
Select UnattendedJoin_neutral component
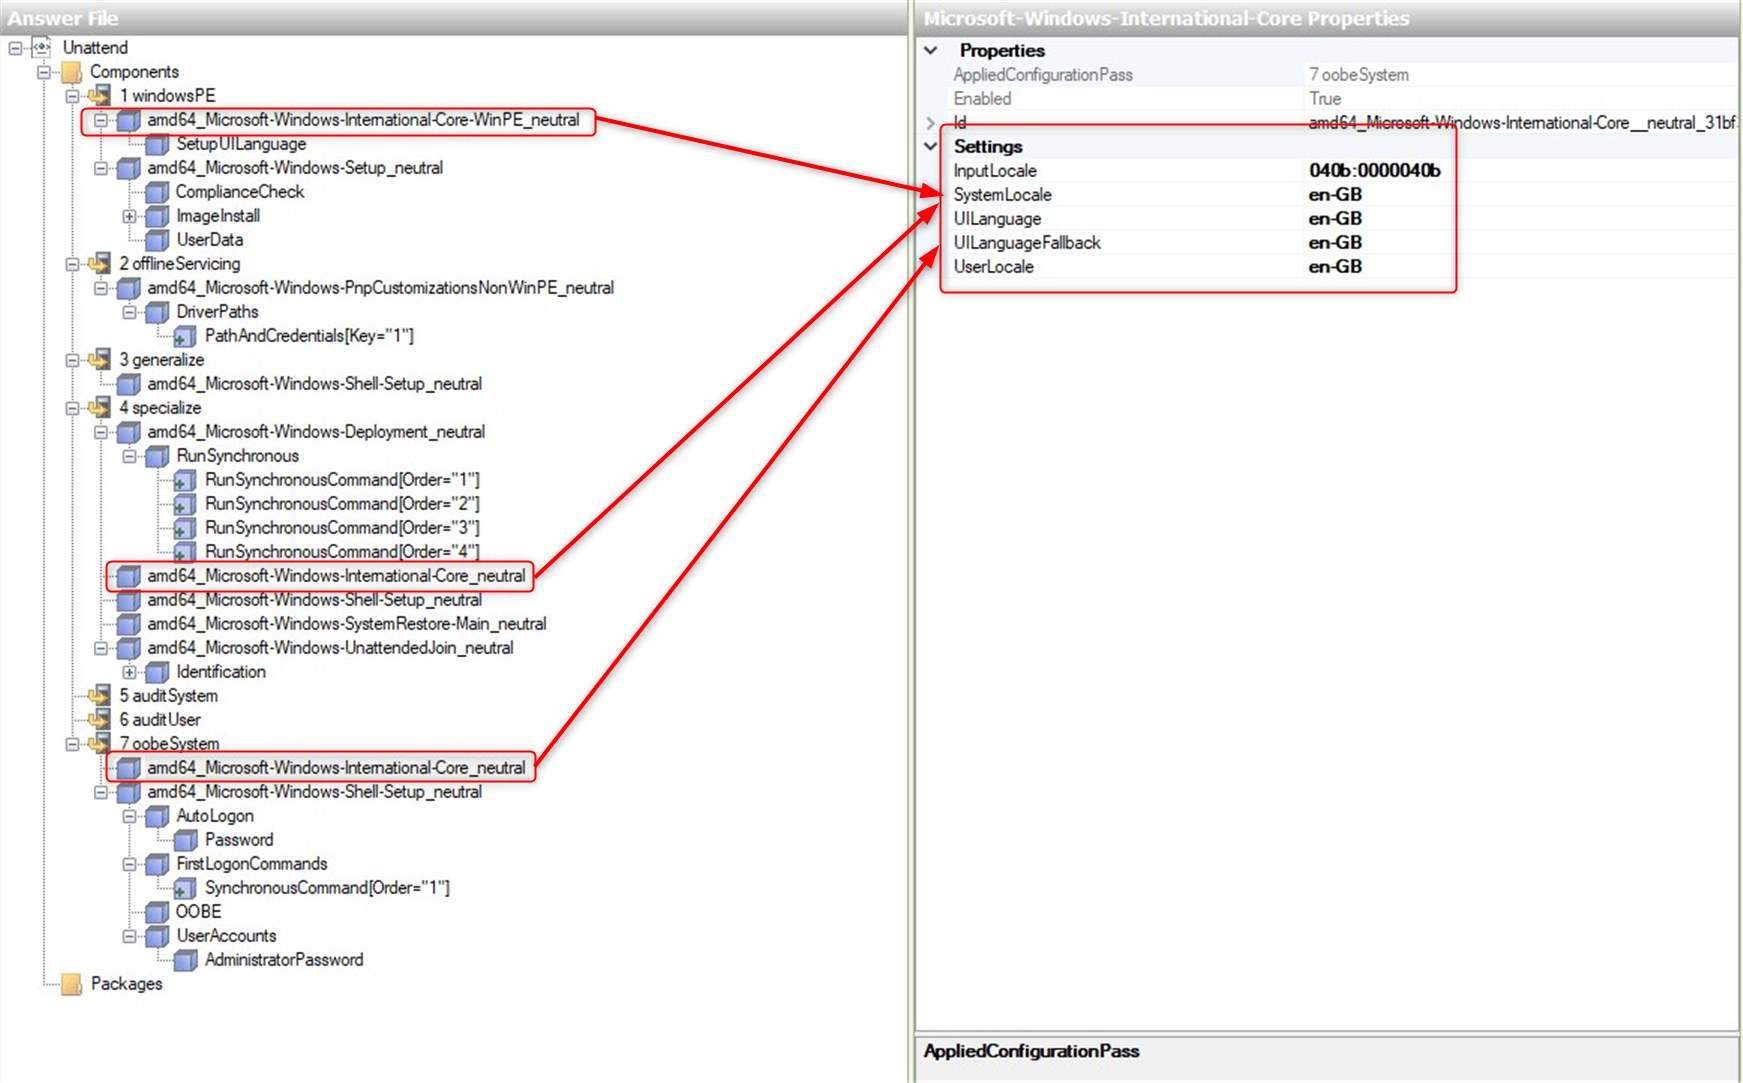tap(330, 648)
